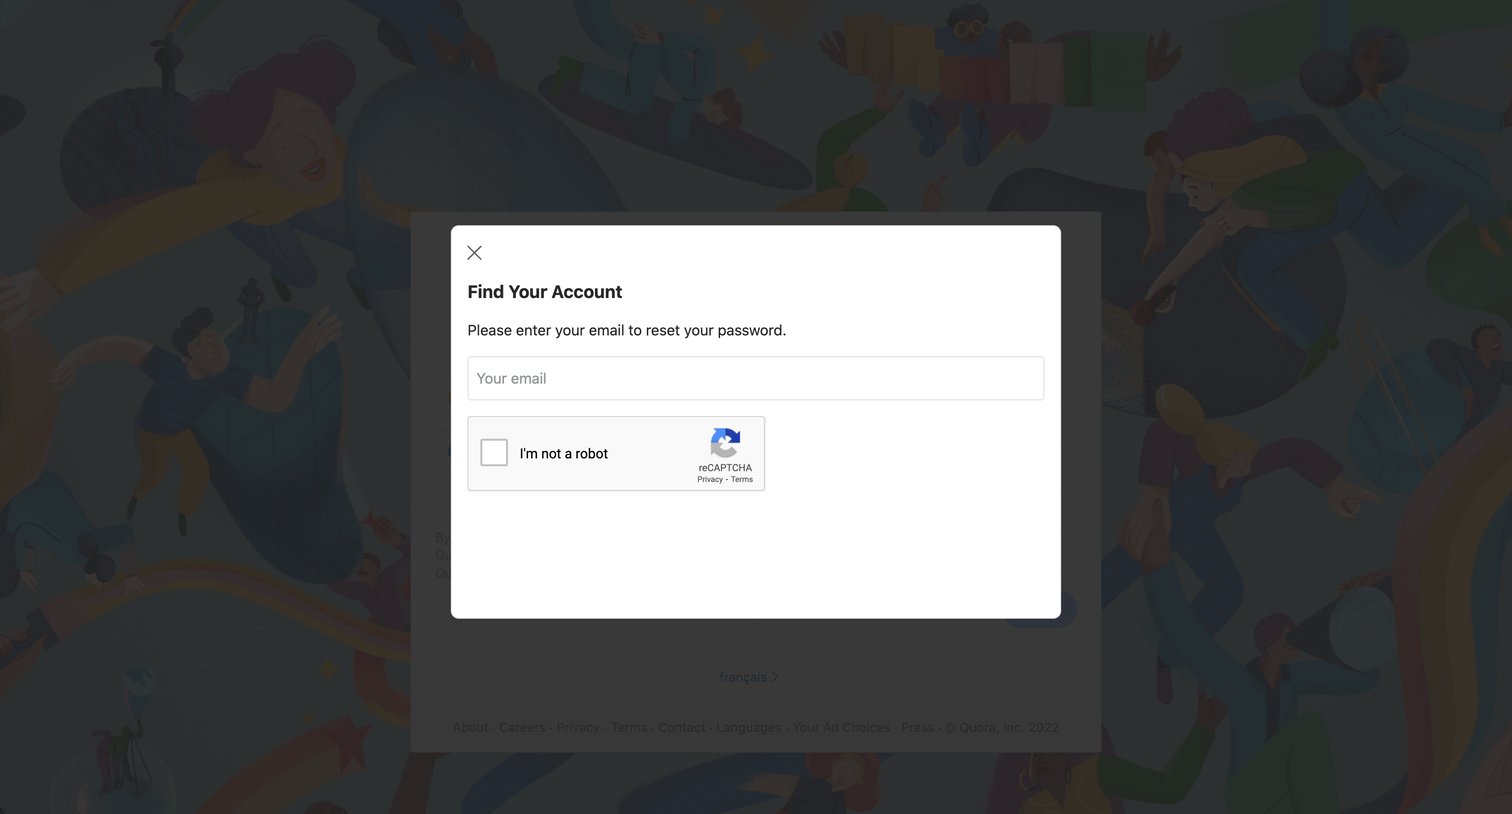Image resolution: width=1512 pixels, height=814 pixels.
Task: Click the Your email input field
Action: (x=756, y=378)
